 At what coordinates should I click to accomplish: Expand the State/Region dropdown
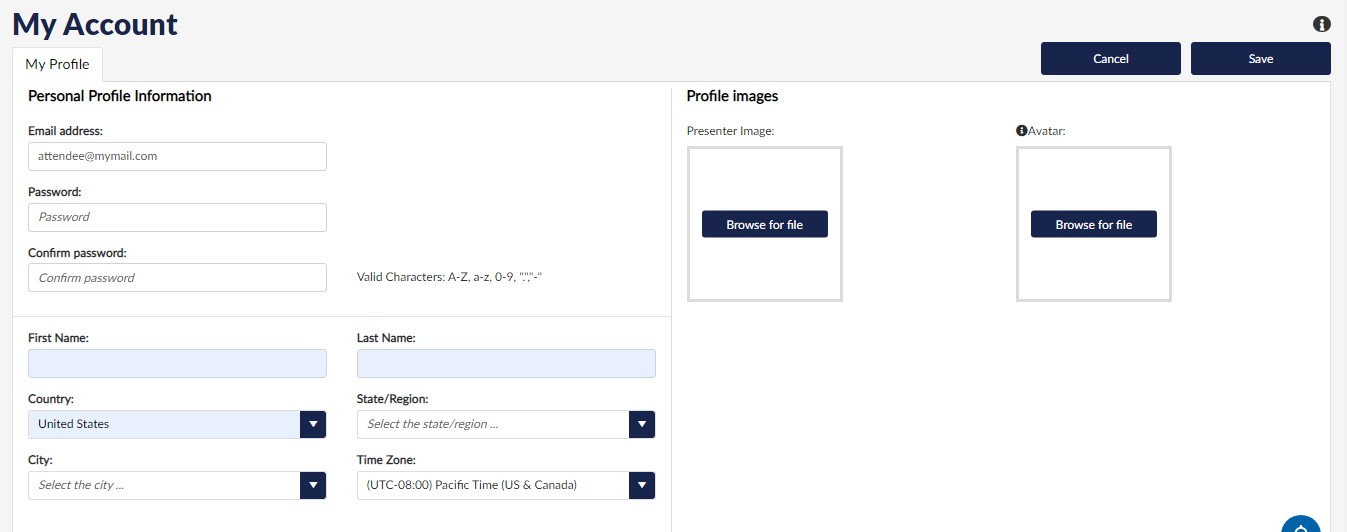point(642,424)
